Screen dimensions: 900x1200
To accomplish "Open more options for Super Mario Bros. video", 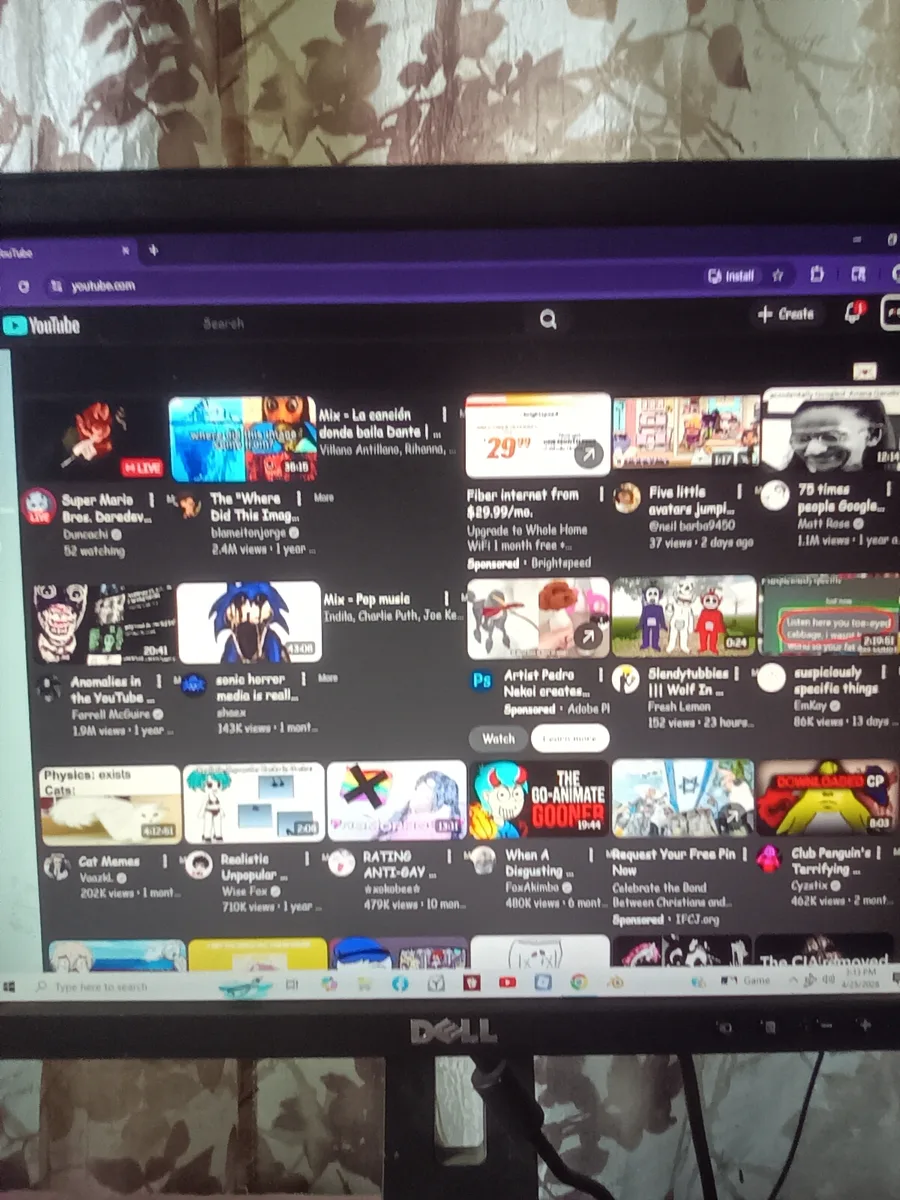I will (152, 499).
